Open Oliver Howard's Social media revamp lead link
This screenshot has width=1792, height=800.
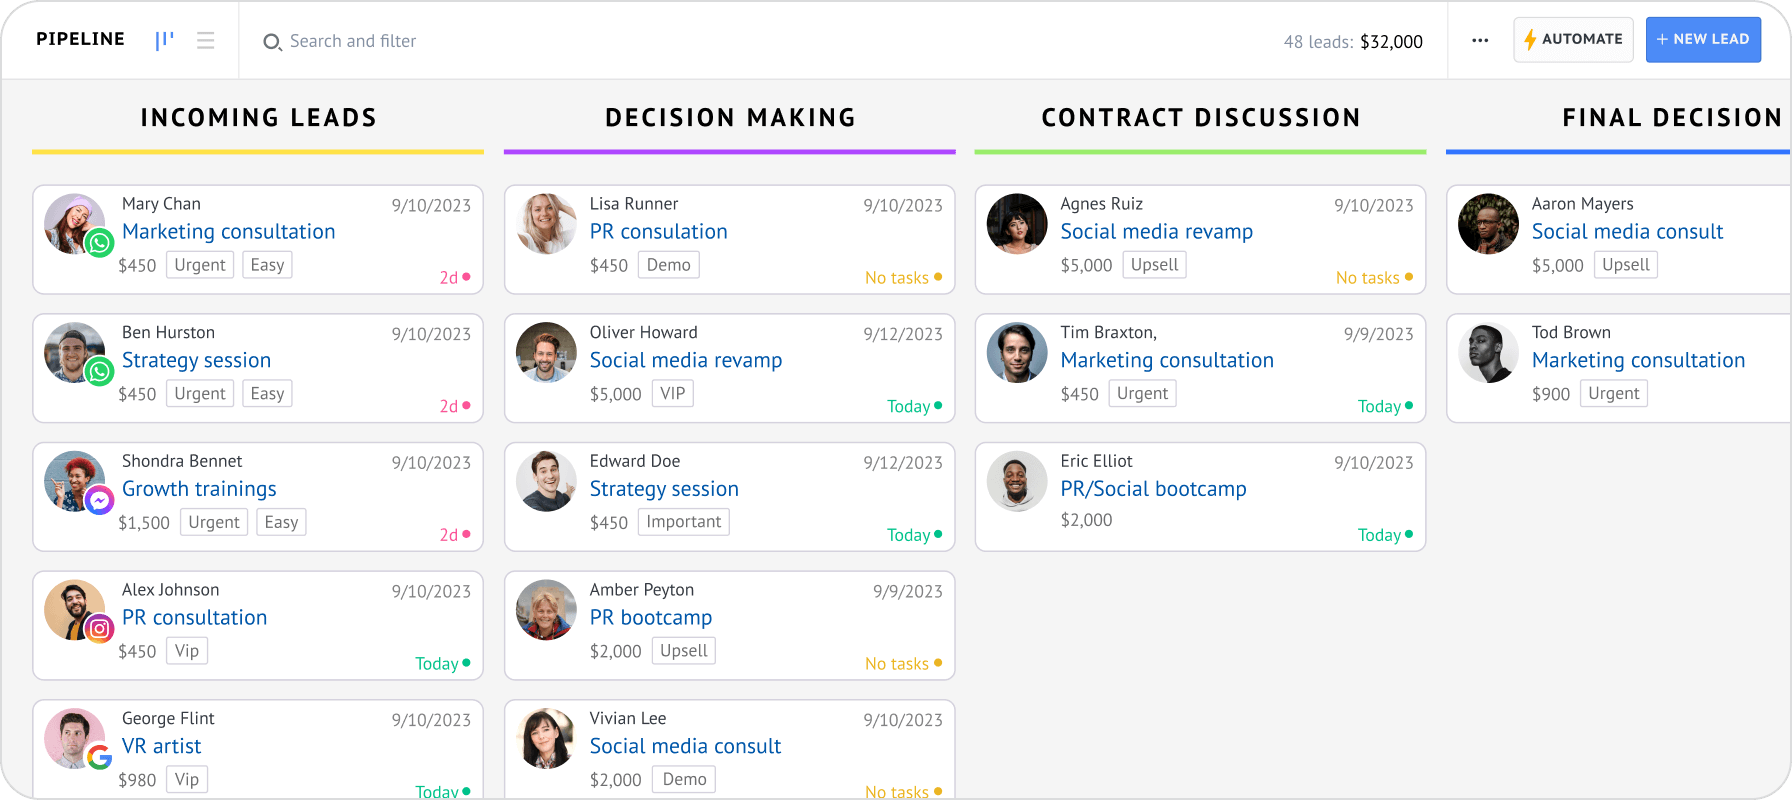[x=686, y=360]
